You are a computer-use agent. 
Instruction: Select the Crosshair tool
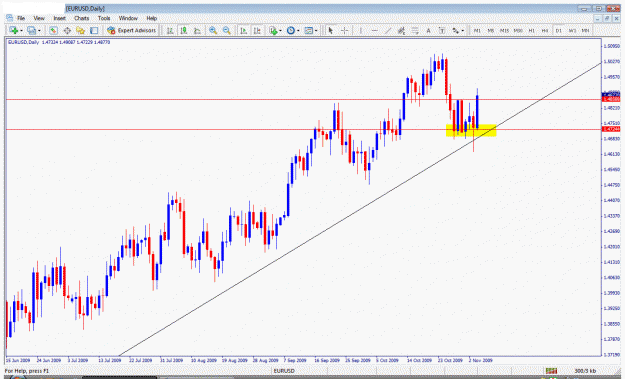click(x=344, y=30)
